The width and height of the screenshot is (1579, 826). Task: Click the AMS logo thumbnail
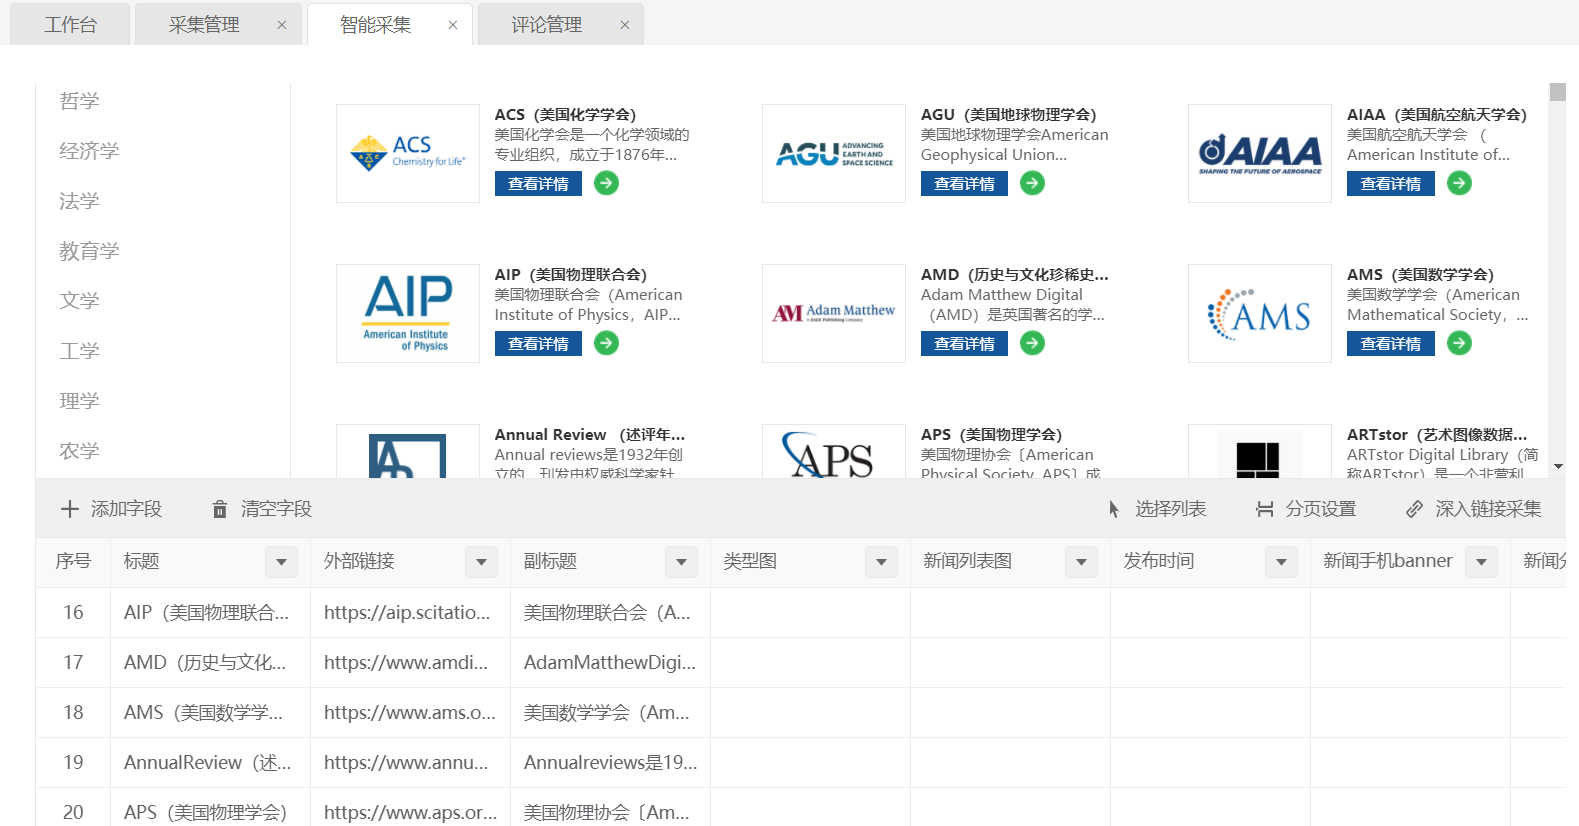pyautogui.click(x=1259, y=314)
